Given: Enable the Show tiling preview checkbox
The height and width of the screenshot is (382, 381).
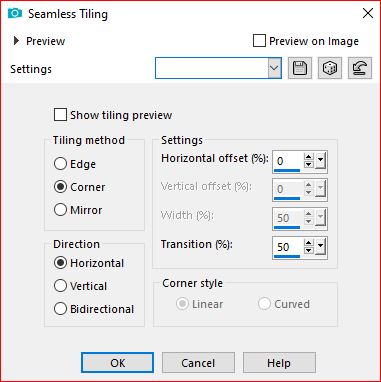Looking at the screenshot, I should pyautogui.click(x=60, y=115).
